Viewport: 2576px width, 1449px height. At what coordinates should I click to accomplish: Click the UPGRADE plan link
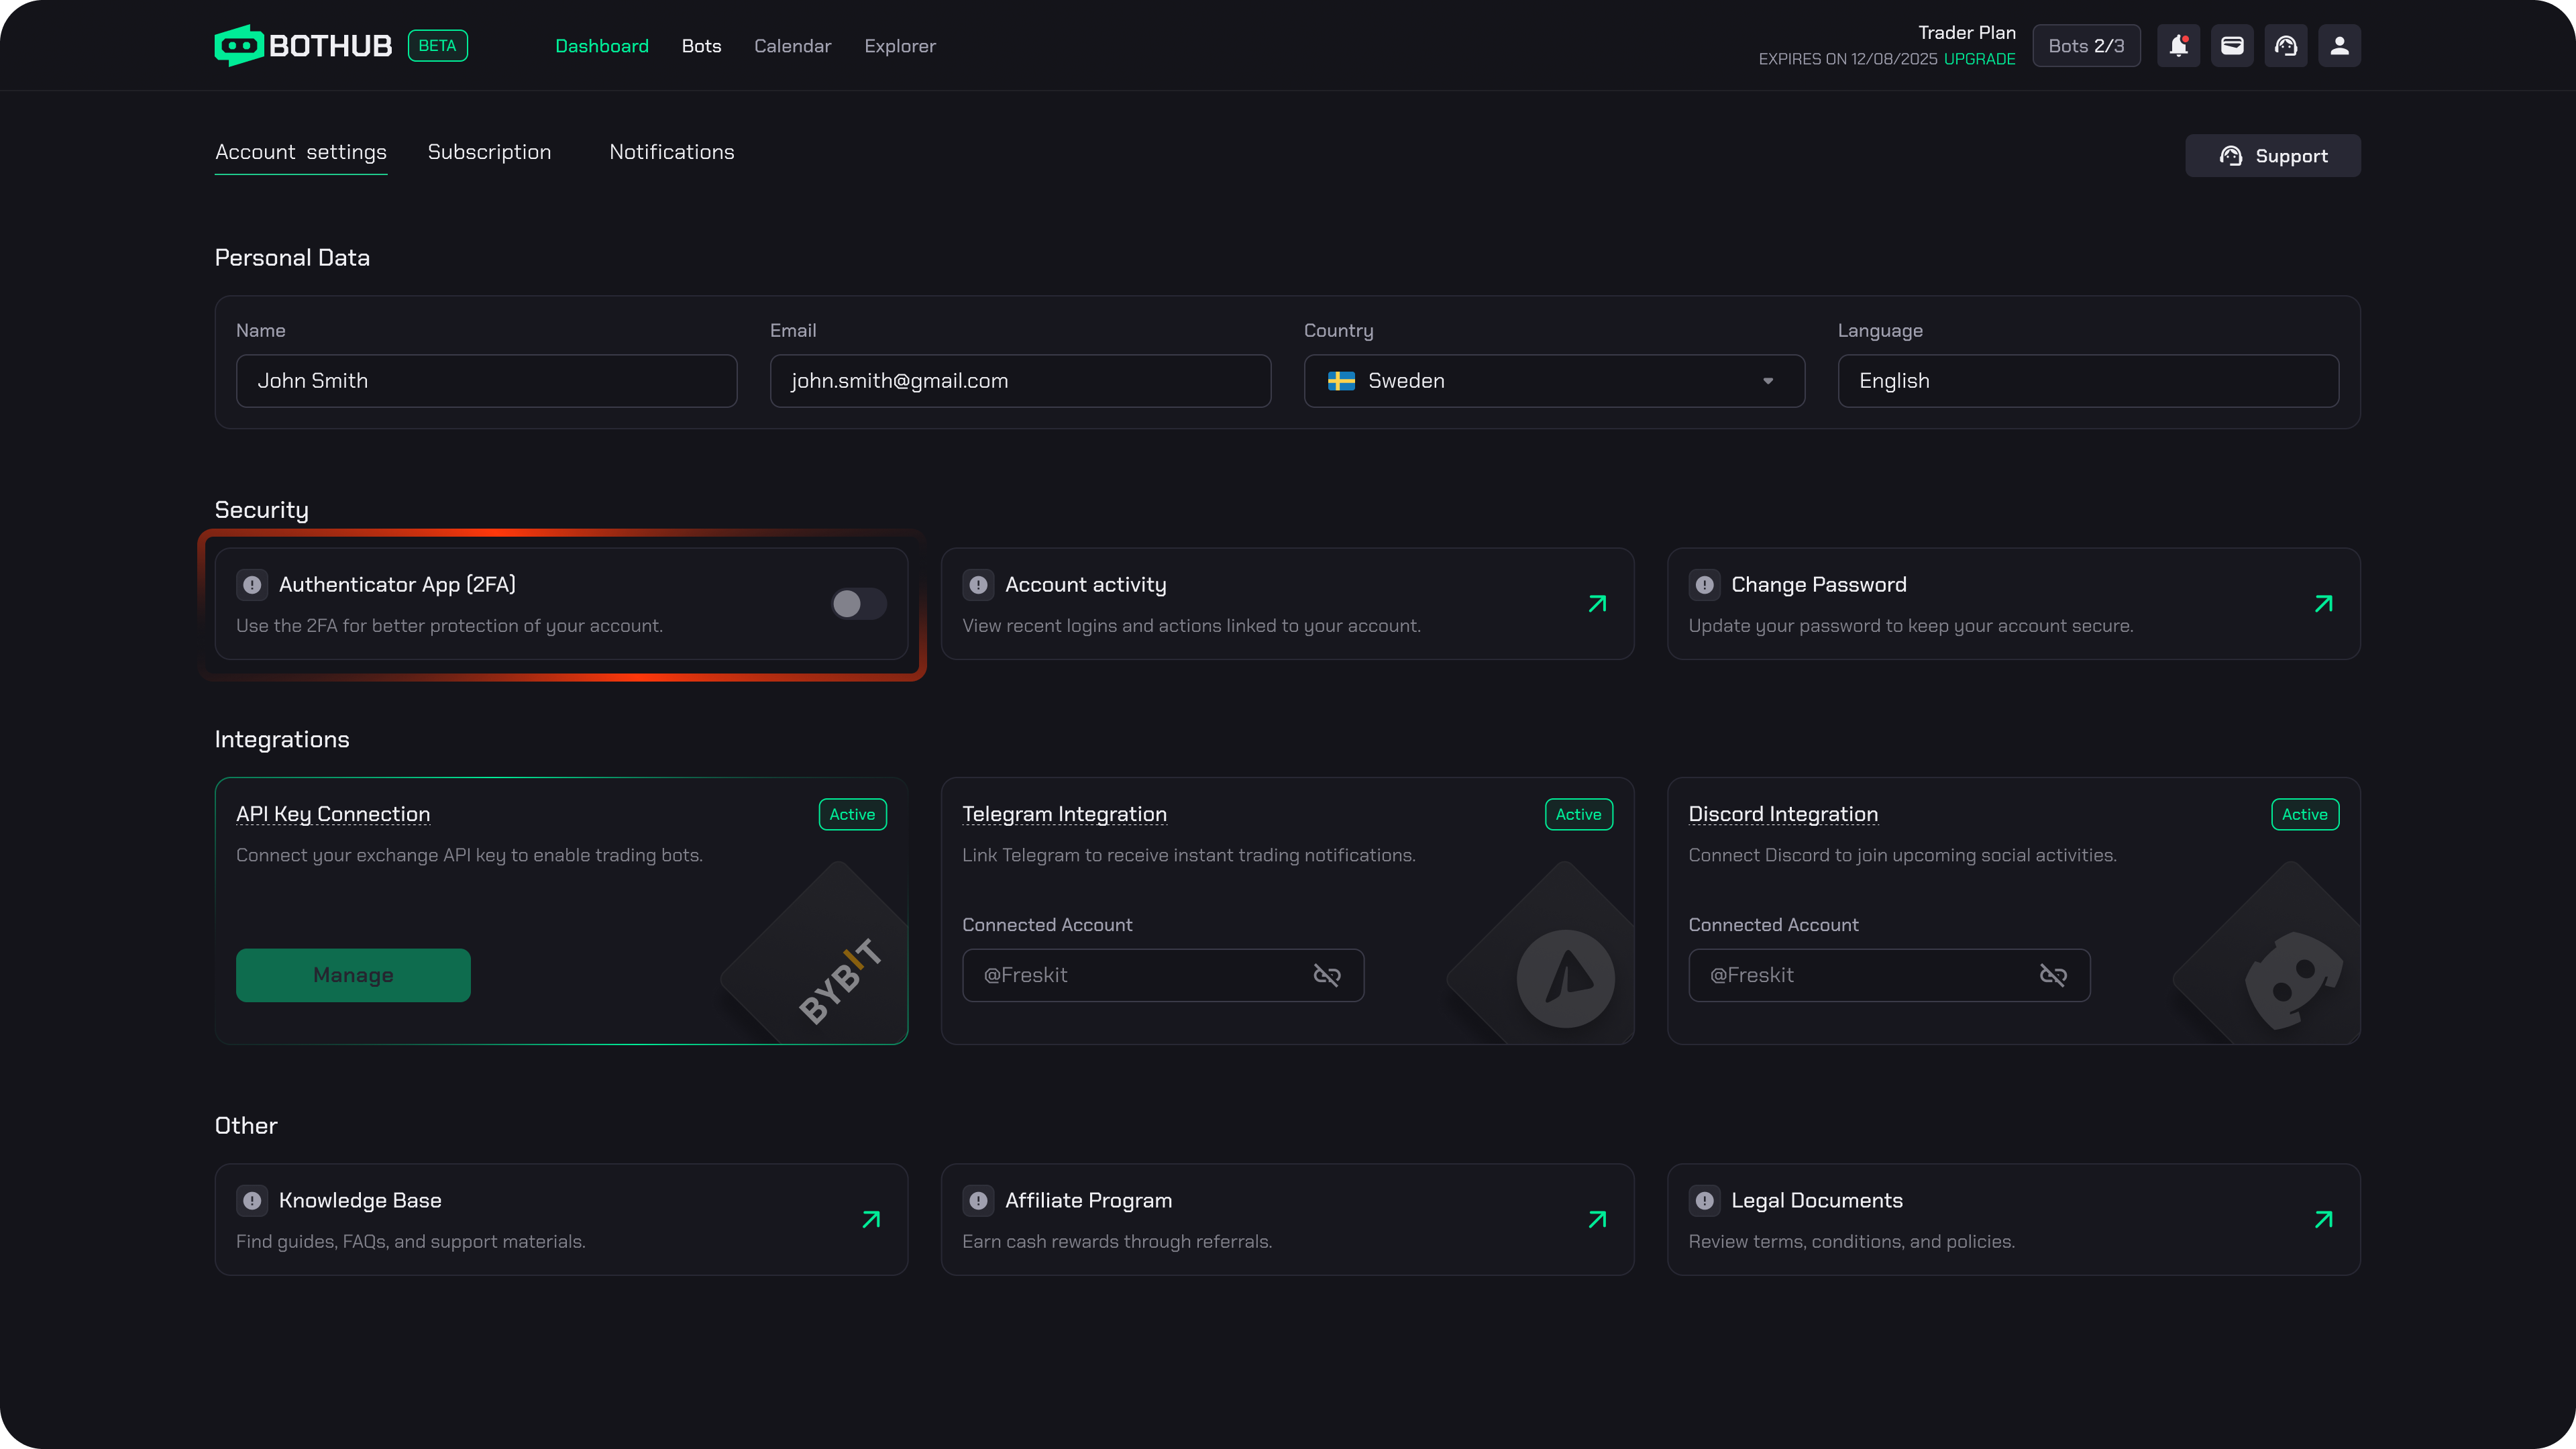coord(1979,59)
